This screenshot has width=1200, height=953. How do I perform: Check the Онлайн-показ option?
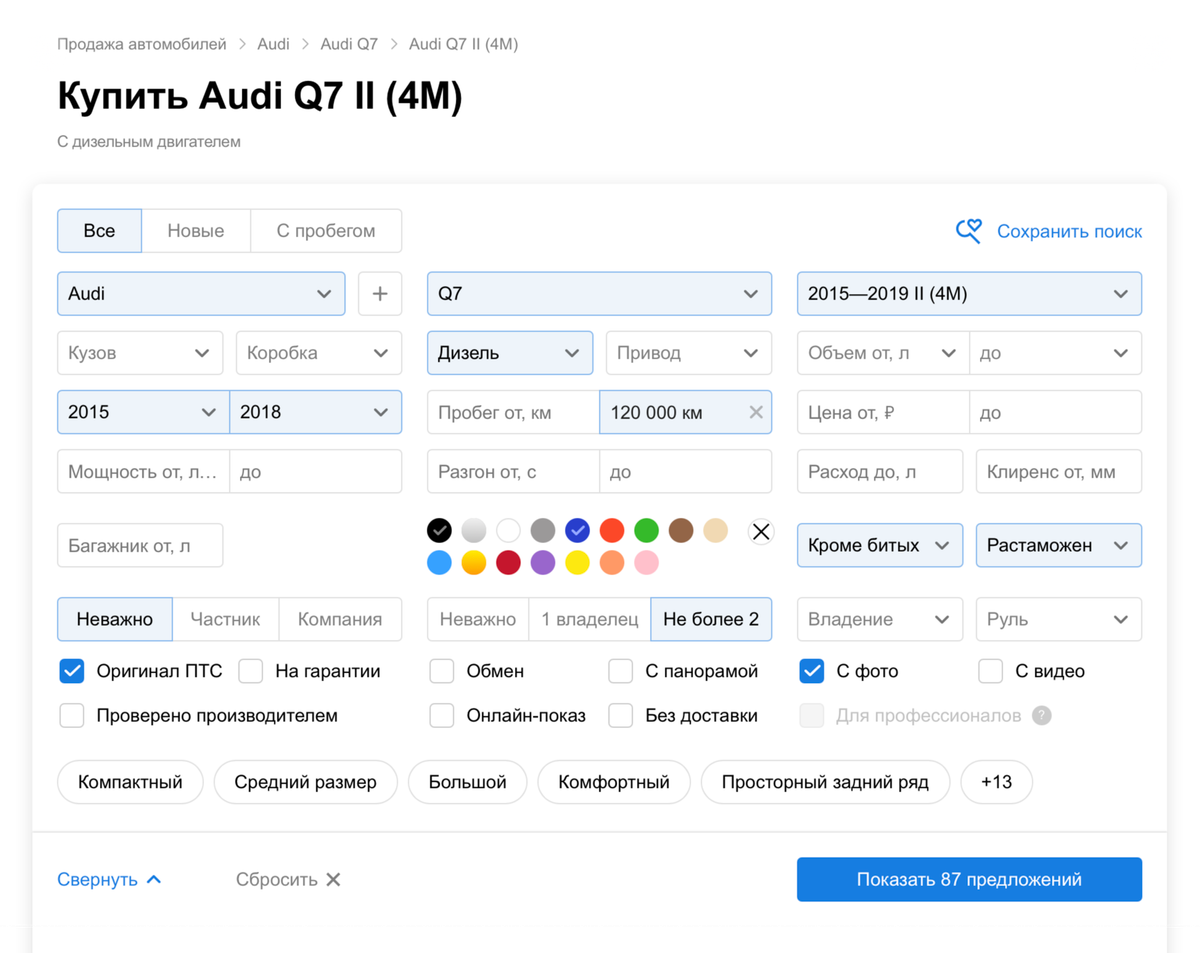[442, 716]
